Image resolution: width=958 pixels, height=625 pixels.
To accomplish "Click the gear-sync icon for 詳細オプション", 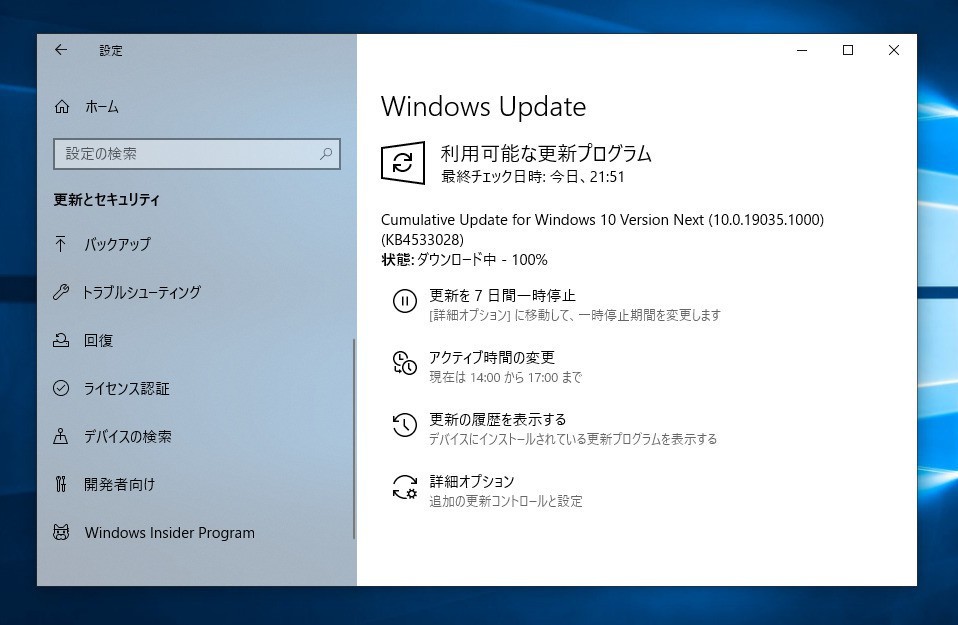I will tap(404, 487).
